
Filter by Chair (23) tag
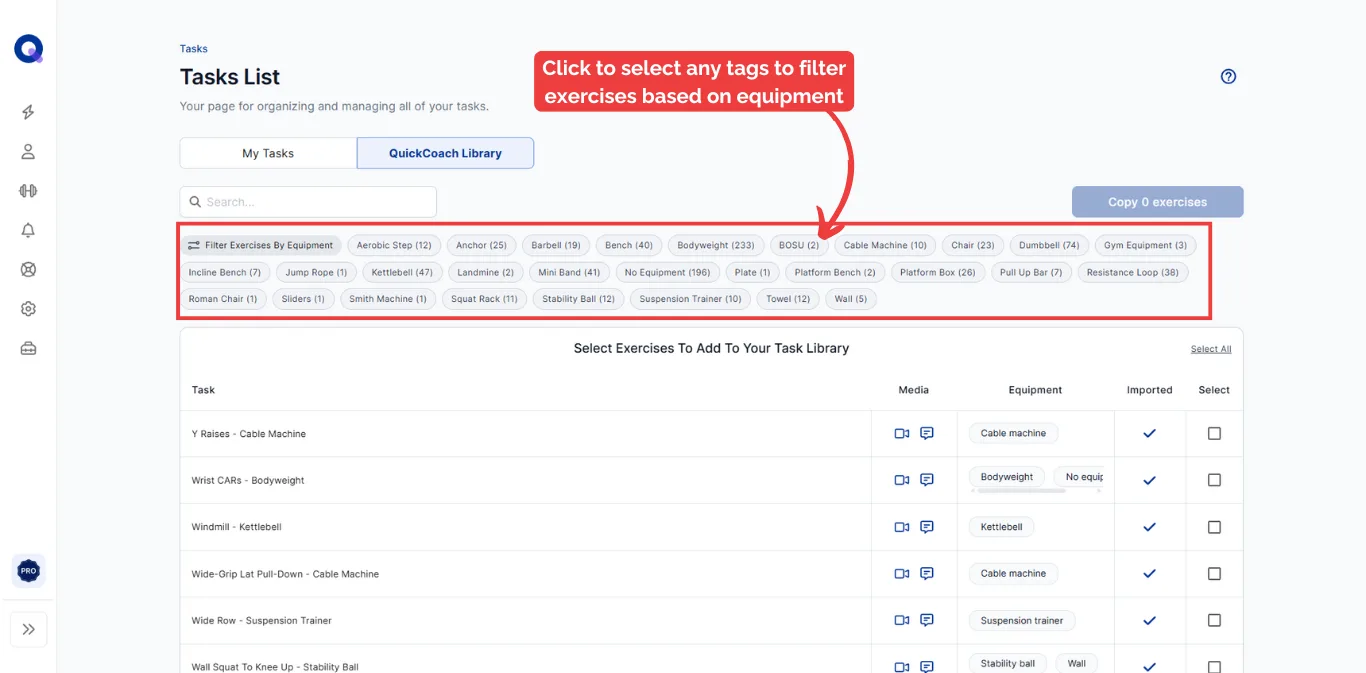tap(973, 245)
